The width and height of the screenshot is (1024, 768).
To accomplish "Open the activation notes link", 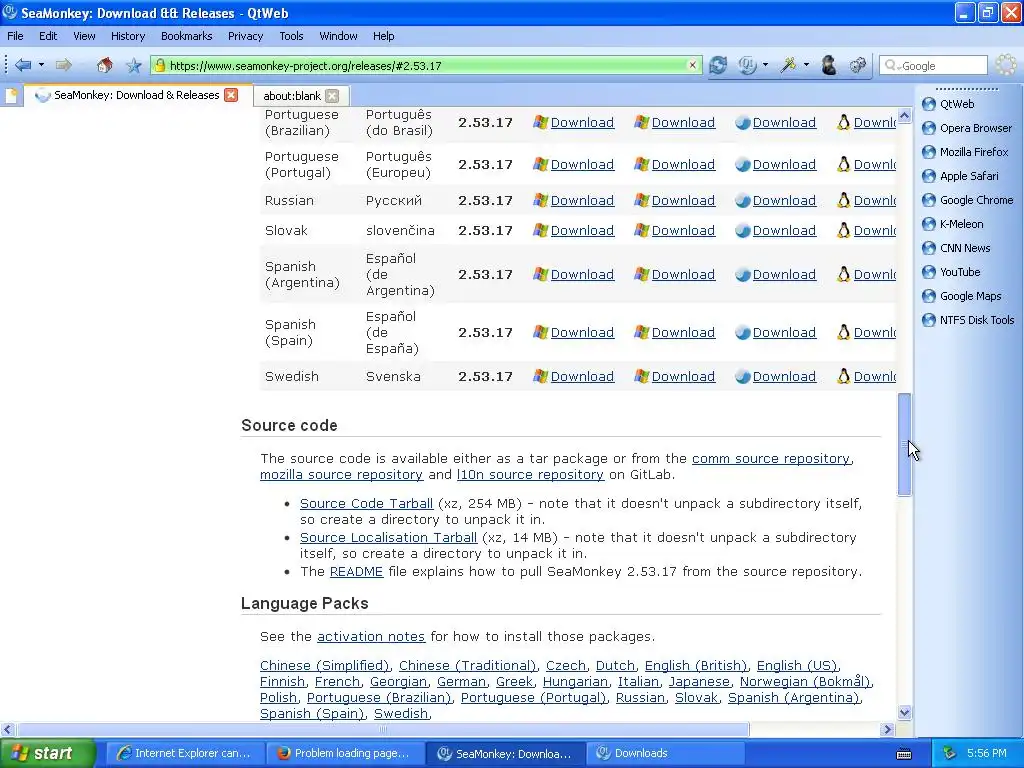I will [x=371, y=636].
